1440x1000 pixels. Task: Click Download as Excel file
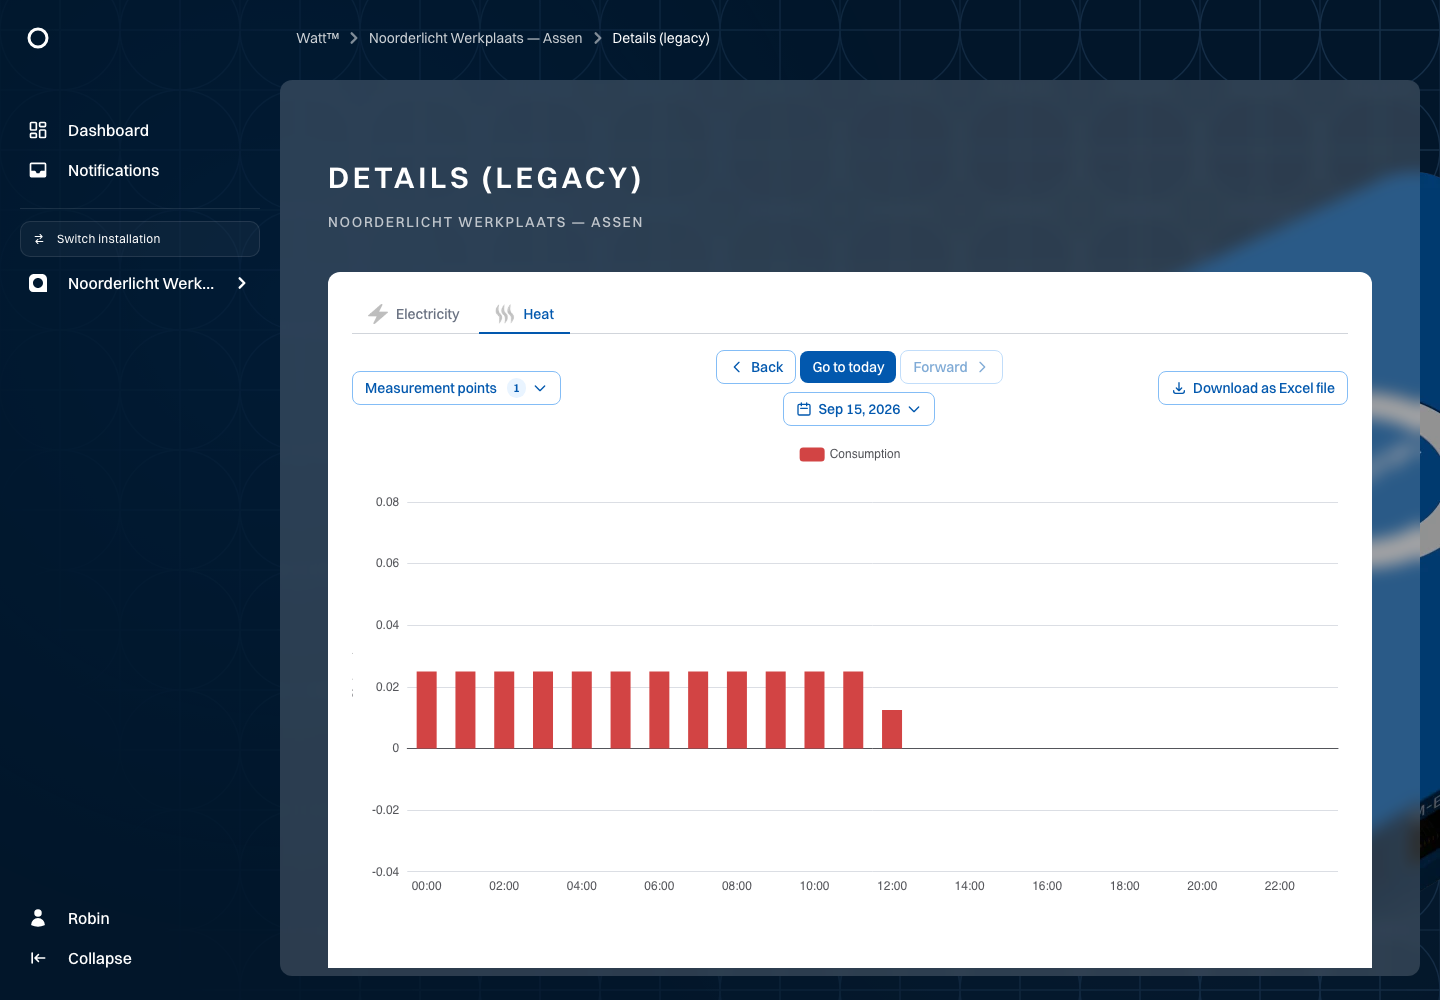(x=1253, y=388)
